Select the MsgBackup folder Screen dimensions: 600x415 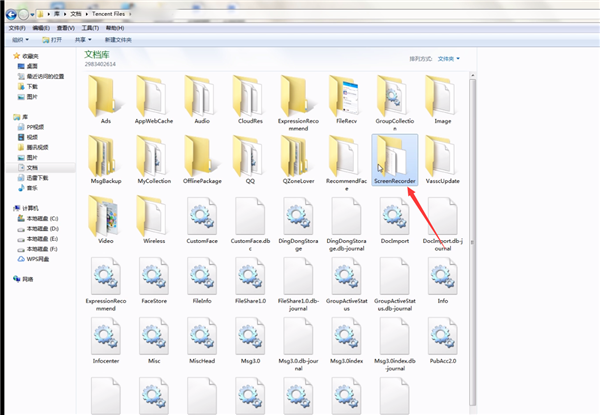106,160
